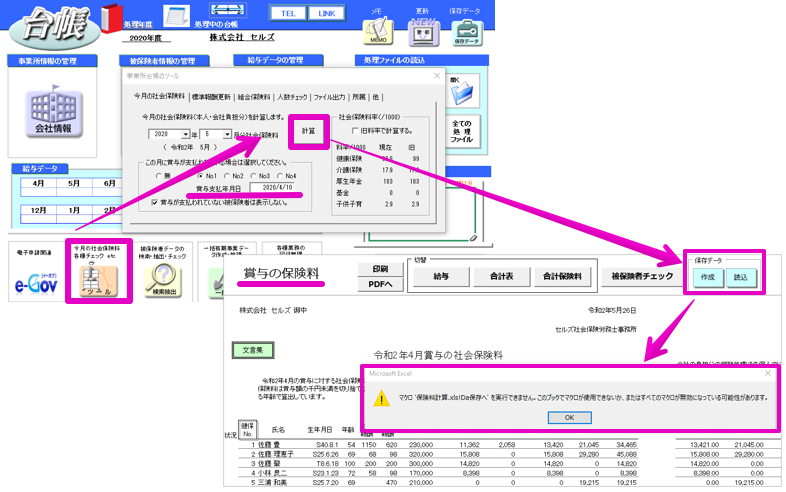Open the 会社情報 building icon
786x492 pixels.
54,113
